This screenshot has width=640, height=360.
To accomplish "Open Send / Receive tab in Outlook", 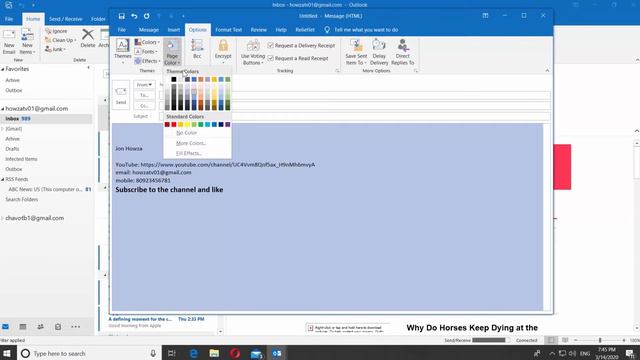I will pos(65,19).
